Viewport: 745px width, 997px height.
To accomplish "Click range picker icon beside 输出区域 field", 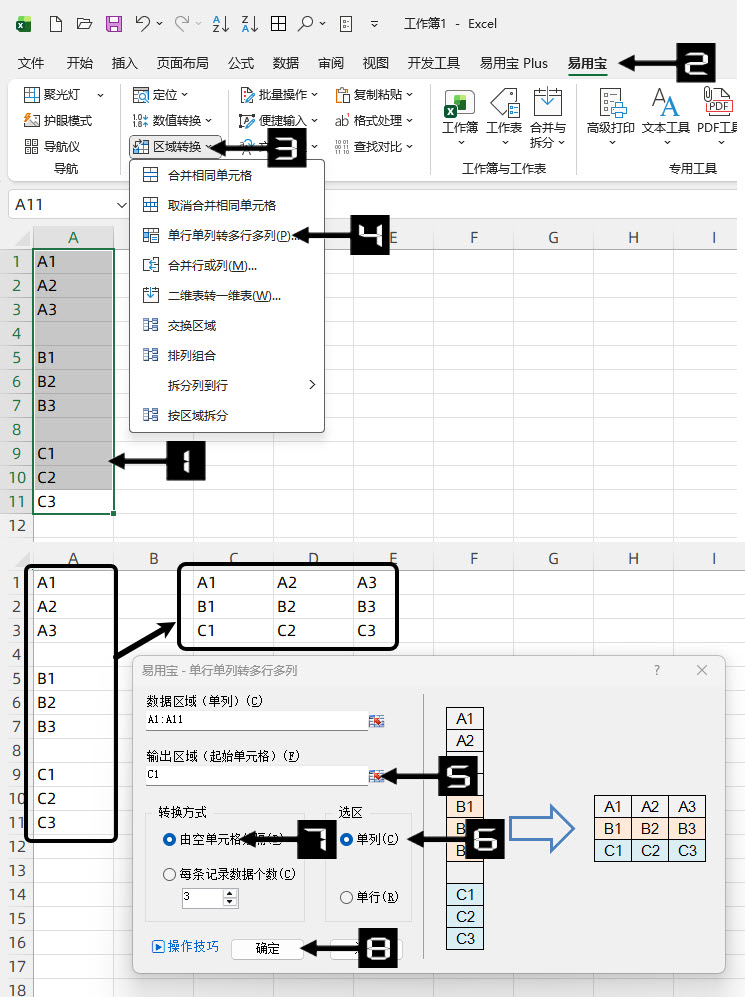I will pos(377,775).
